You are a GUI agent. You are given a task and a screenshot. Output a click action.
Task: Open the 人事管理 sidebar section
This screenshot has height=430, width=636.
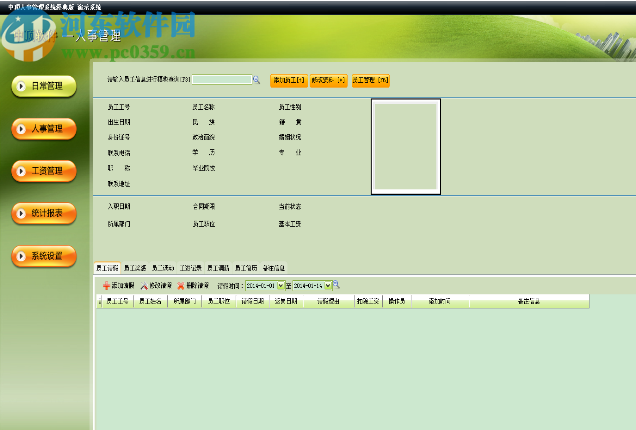point(44,129)
